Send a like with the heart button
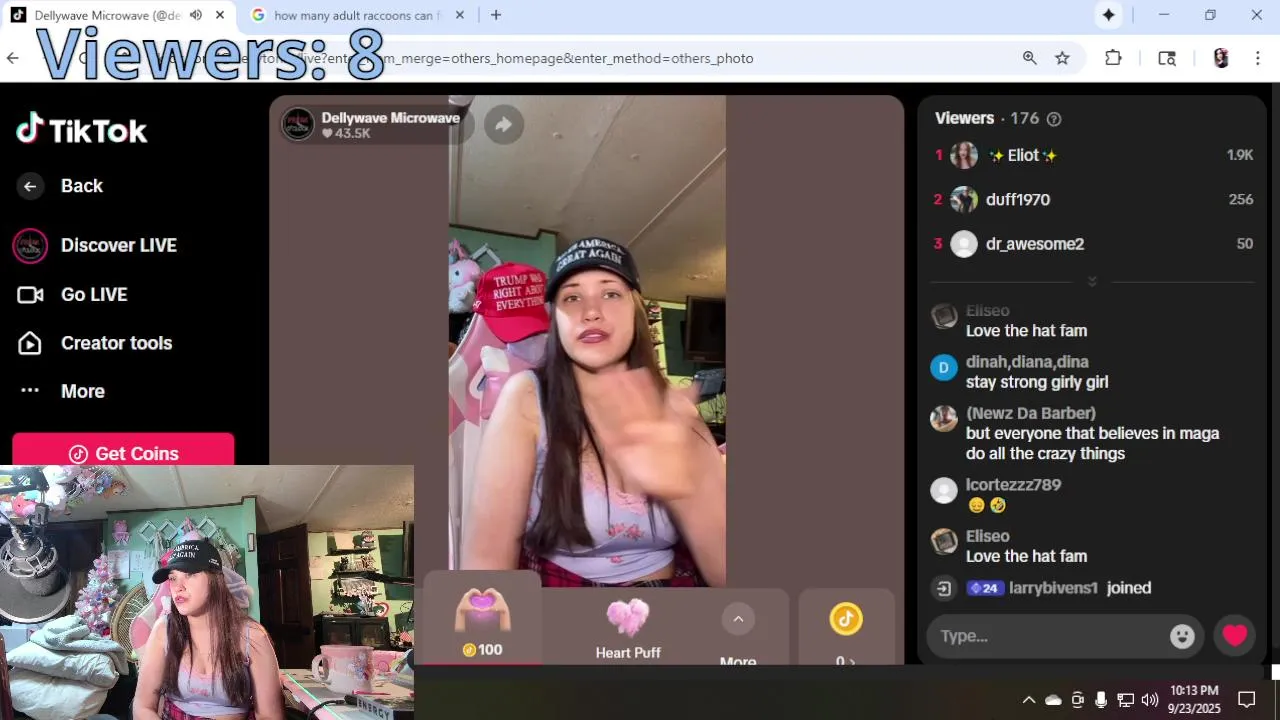Image resolution: width=1280 pixels, height=720 pixels. coord(1235,635)
